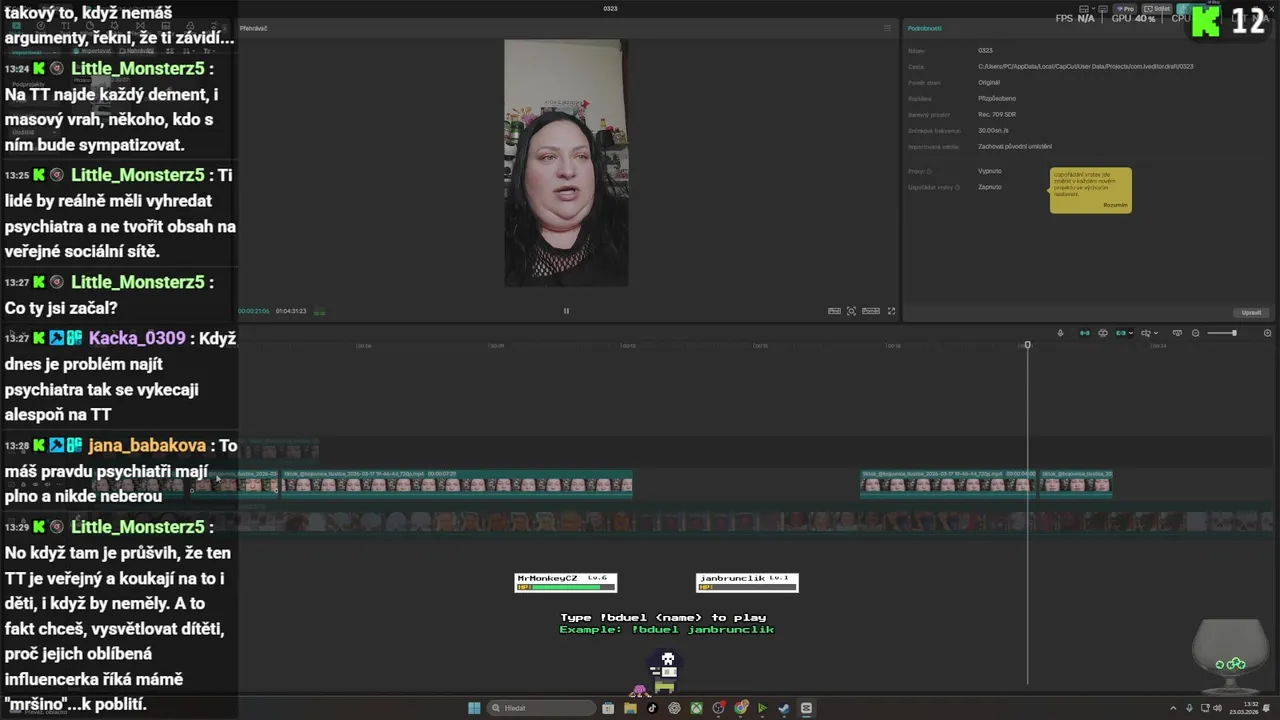Toggle the preview axis icon on timeline
Viewport: 1280px width, 720px height.
point(1146,333)
